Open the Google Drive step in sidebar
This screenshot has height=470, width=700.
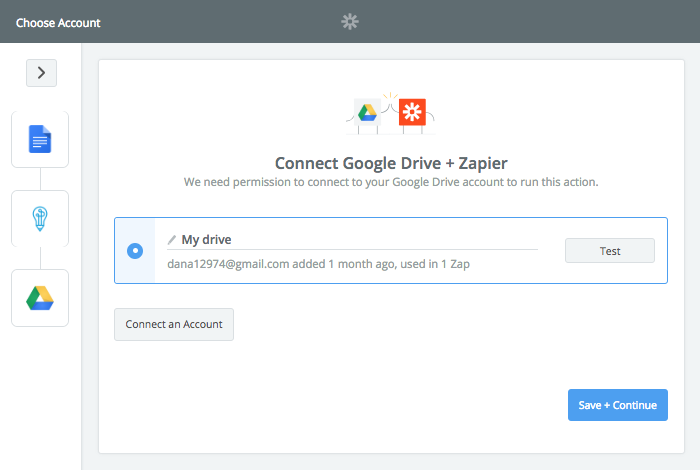point(40,298)
